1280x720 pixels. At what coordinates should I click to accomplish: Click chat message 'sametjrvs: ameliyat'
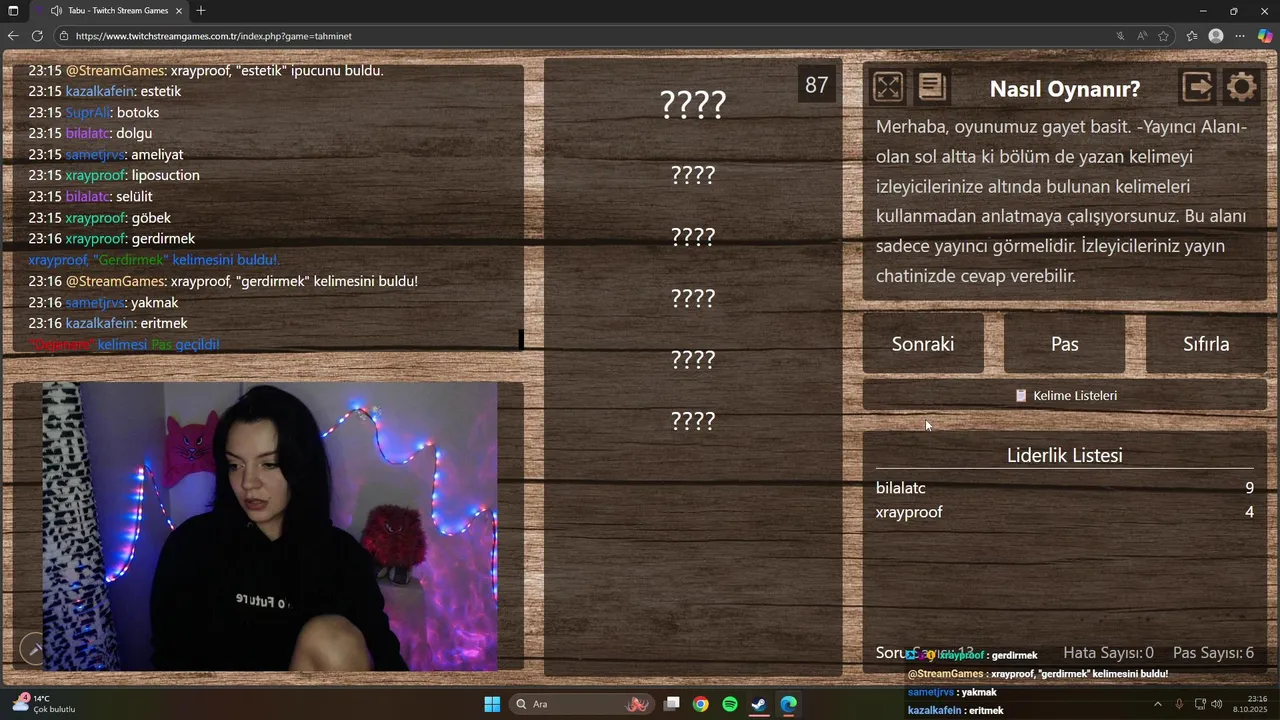click(106, 154)
